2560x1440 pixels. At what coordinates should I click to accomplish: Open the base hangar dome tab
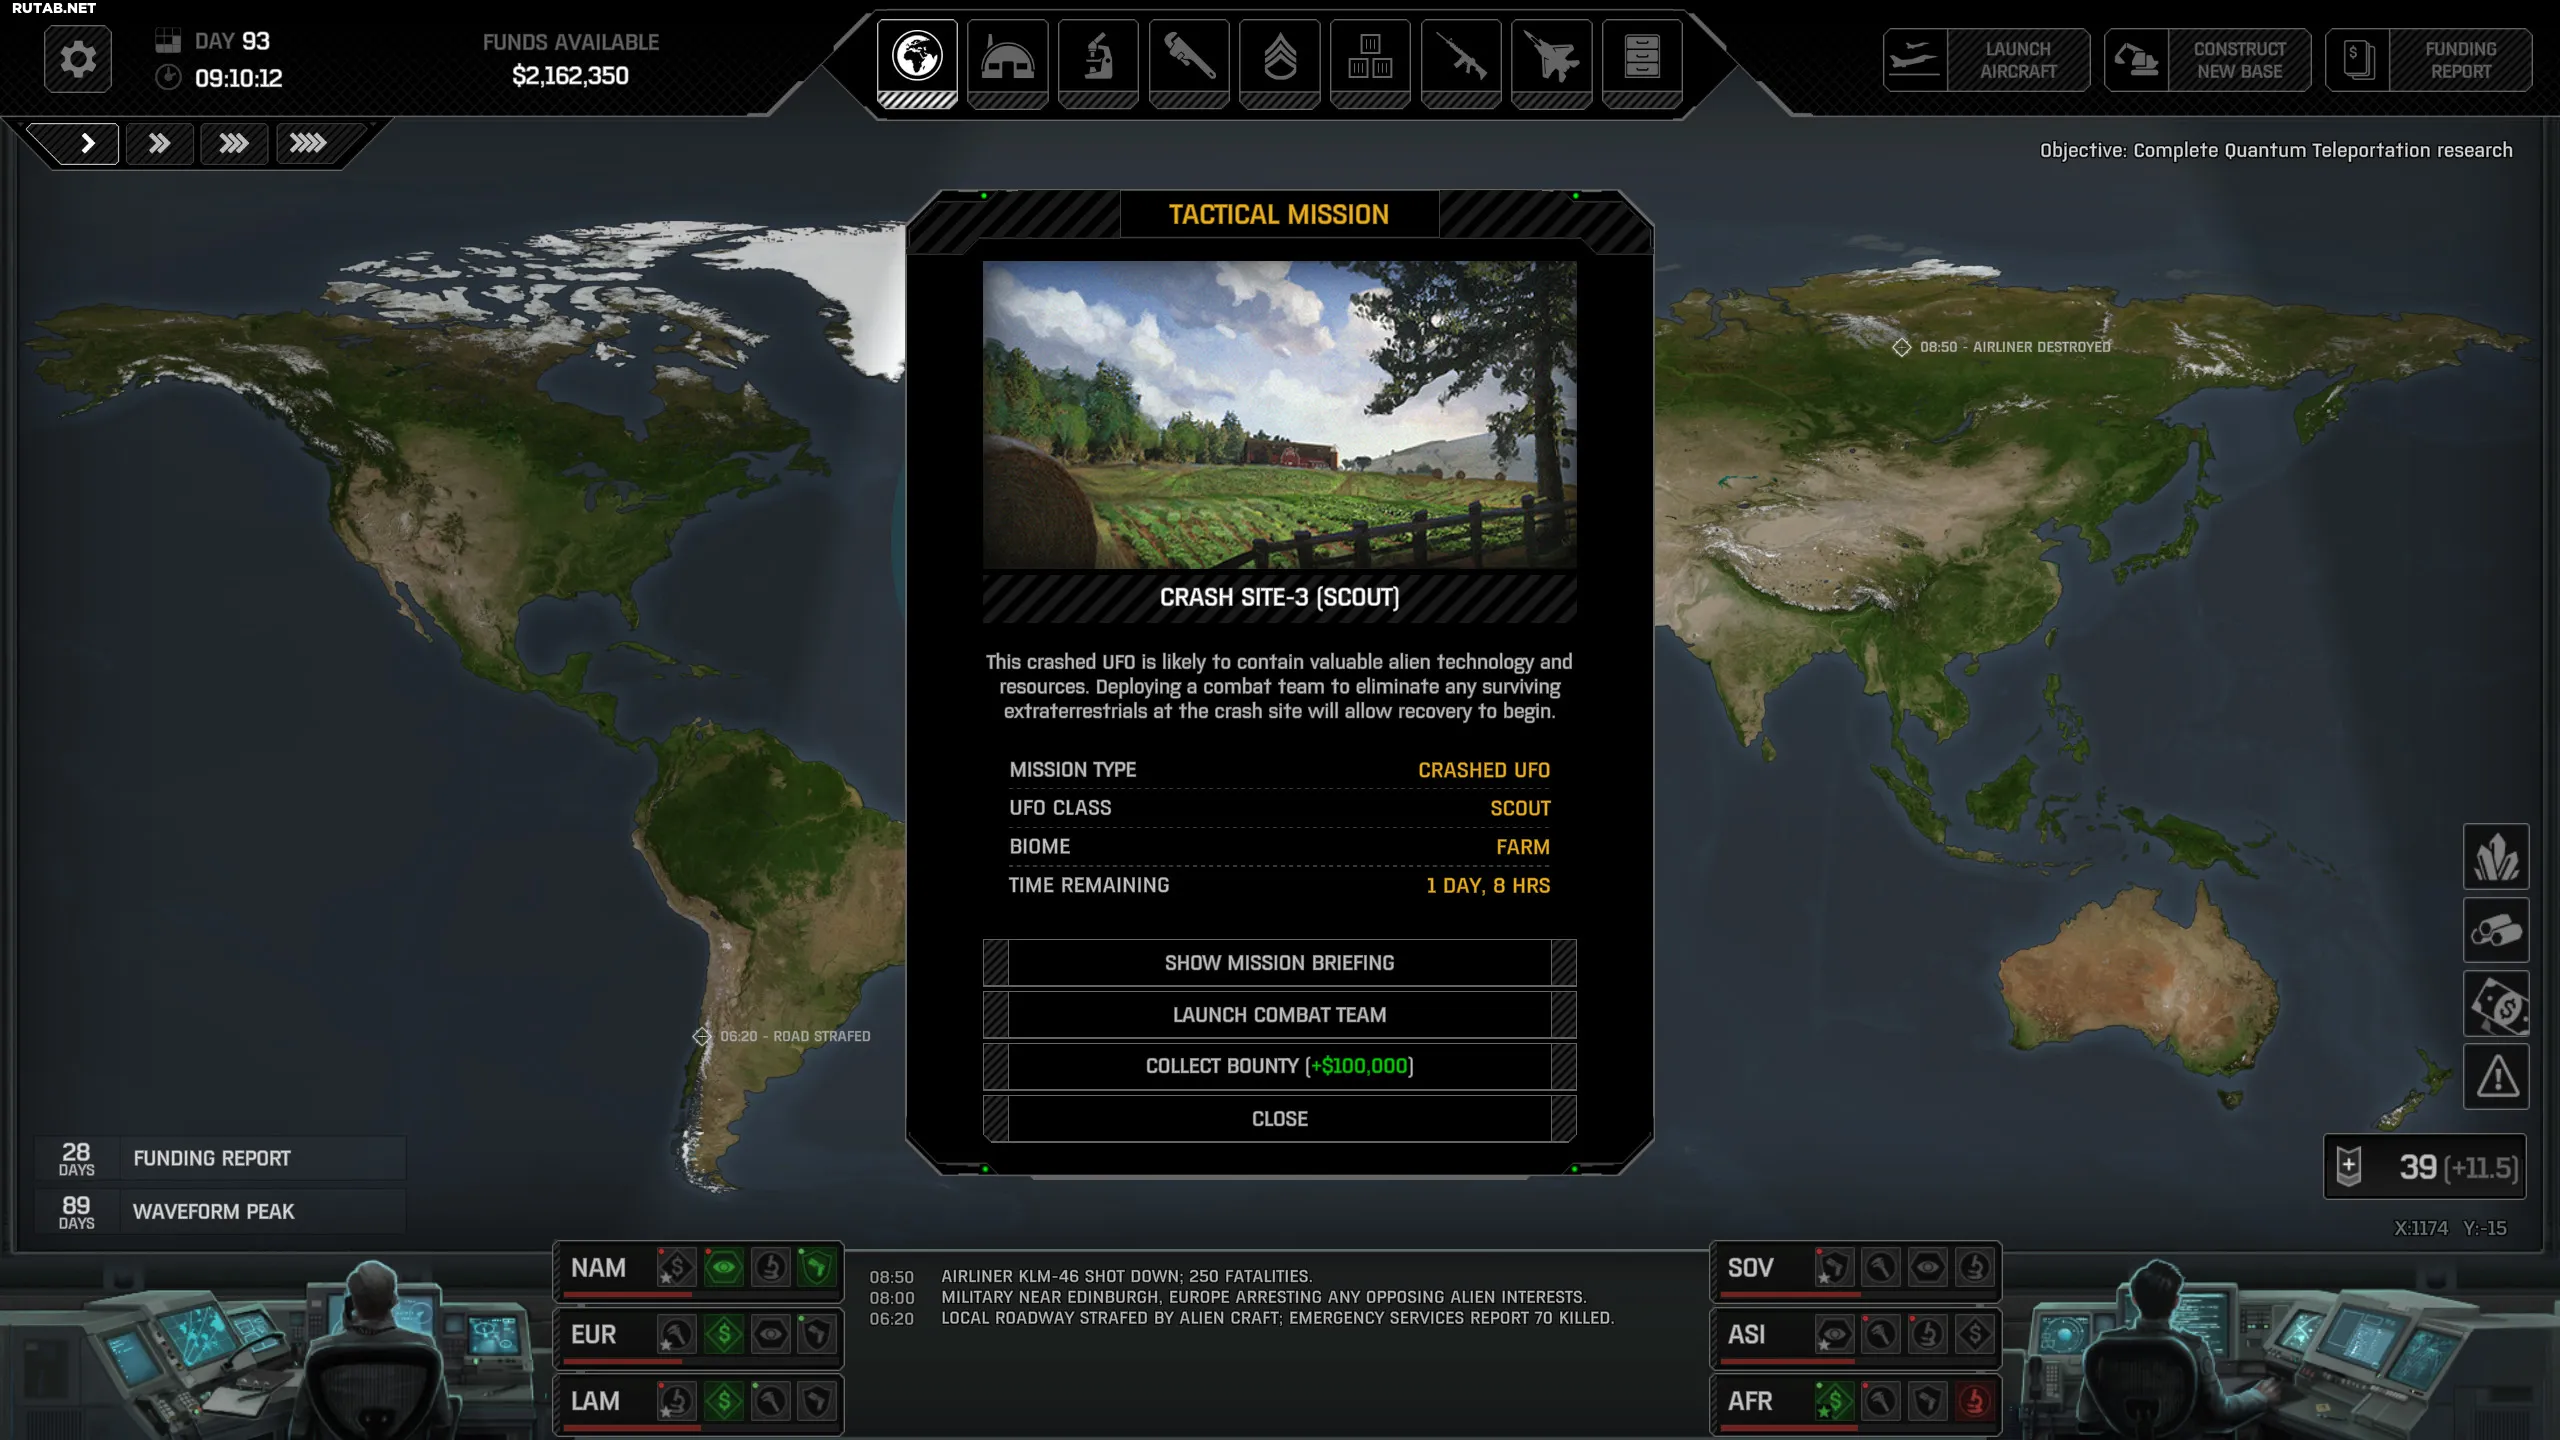[1007, 58]
